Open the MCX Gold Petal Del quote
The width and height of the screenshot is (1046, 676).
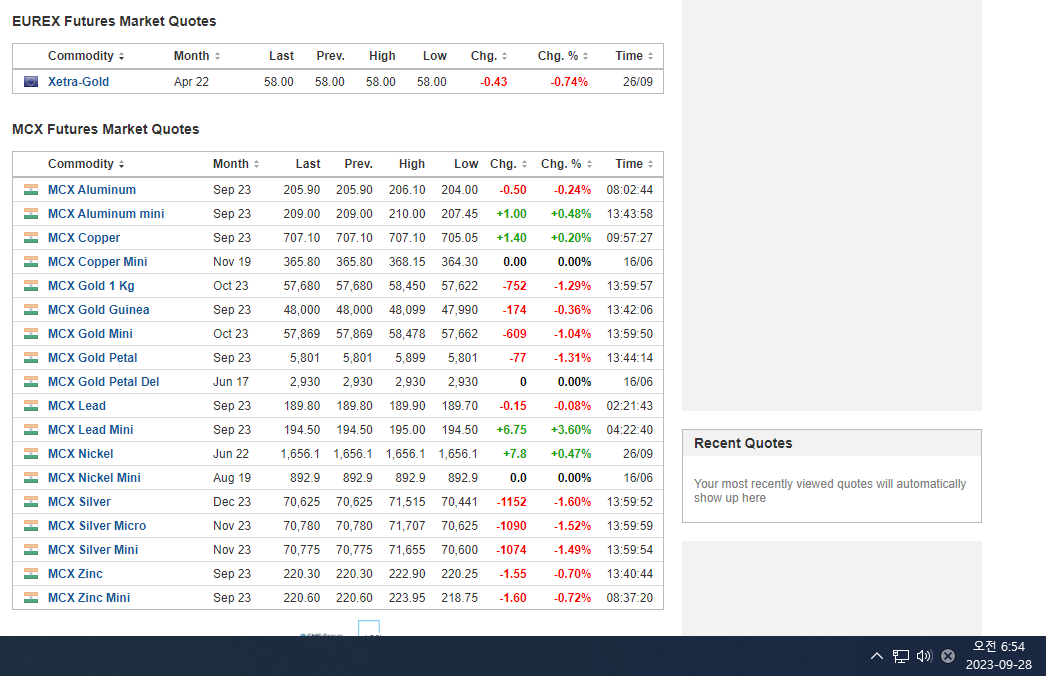(x=103, y=382)
